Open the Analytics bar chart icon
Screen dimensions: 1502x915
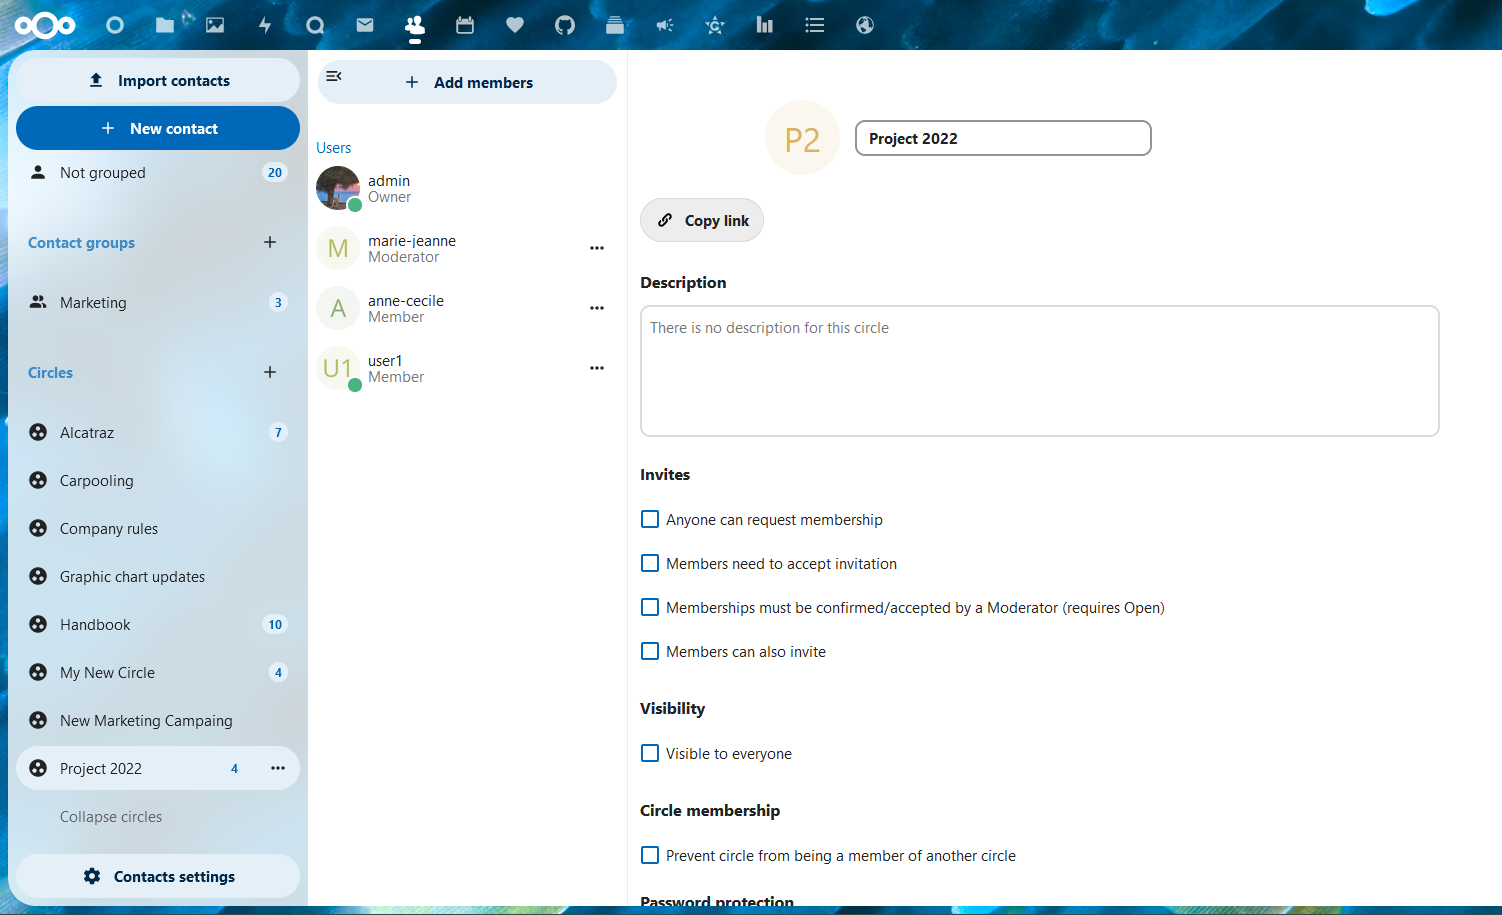pyautogui.click(x=765, y=25)
